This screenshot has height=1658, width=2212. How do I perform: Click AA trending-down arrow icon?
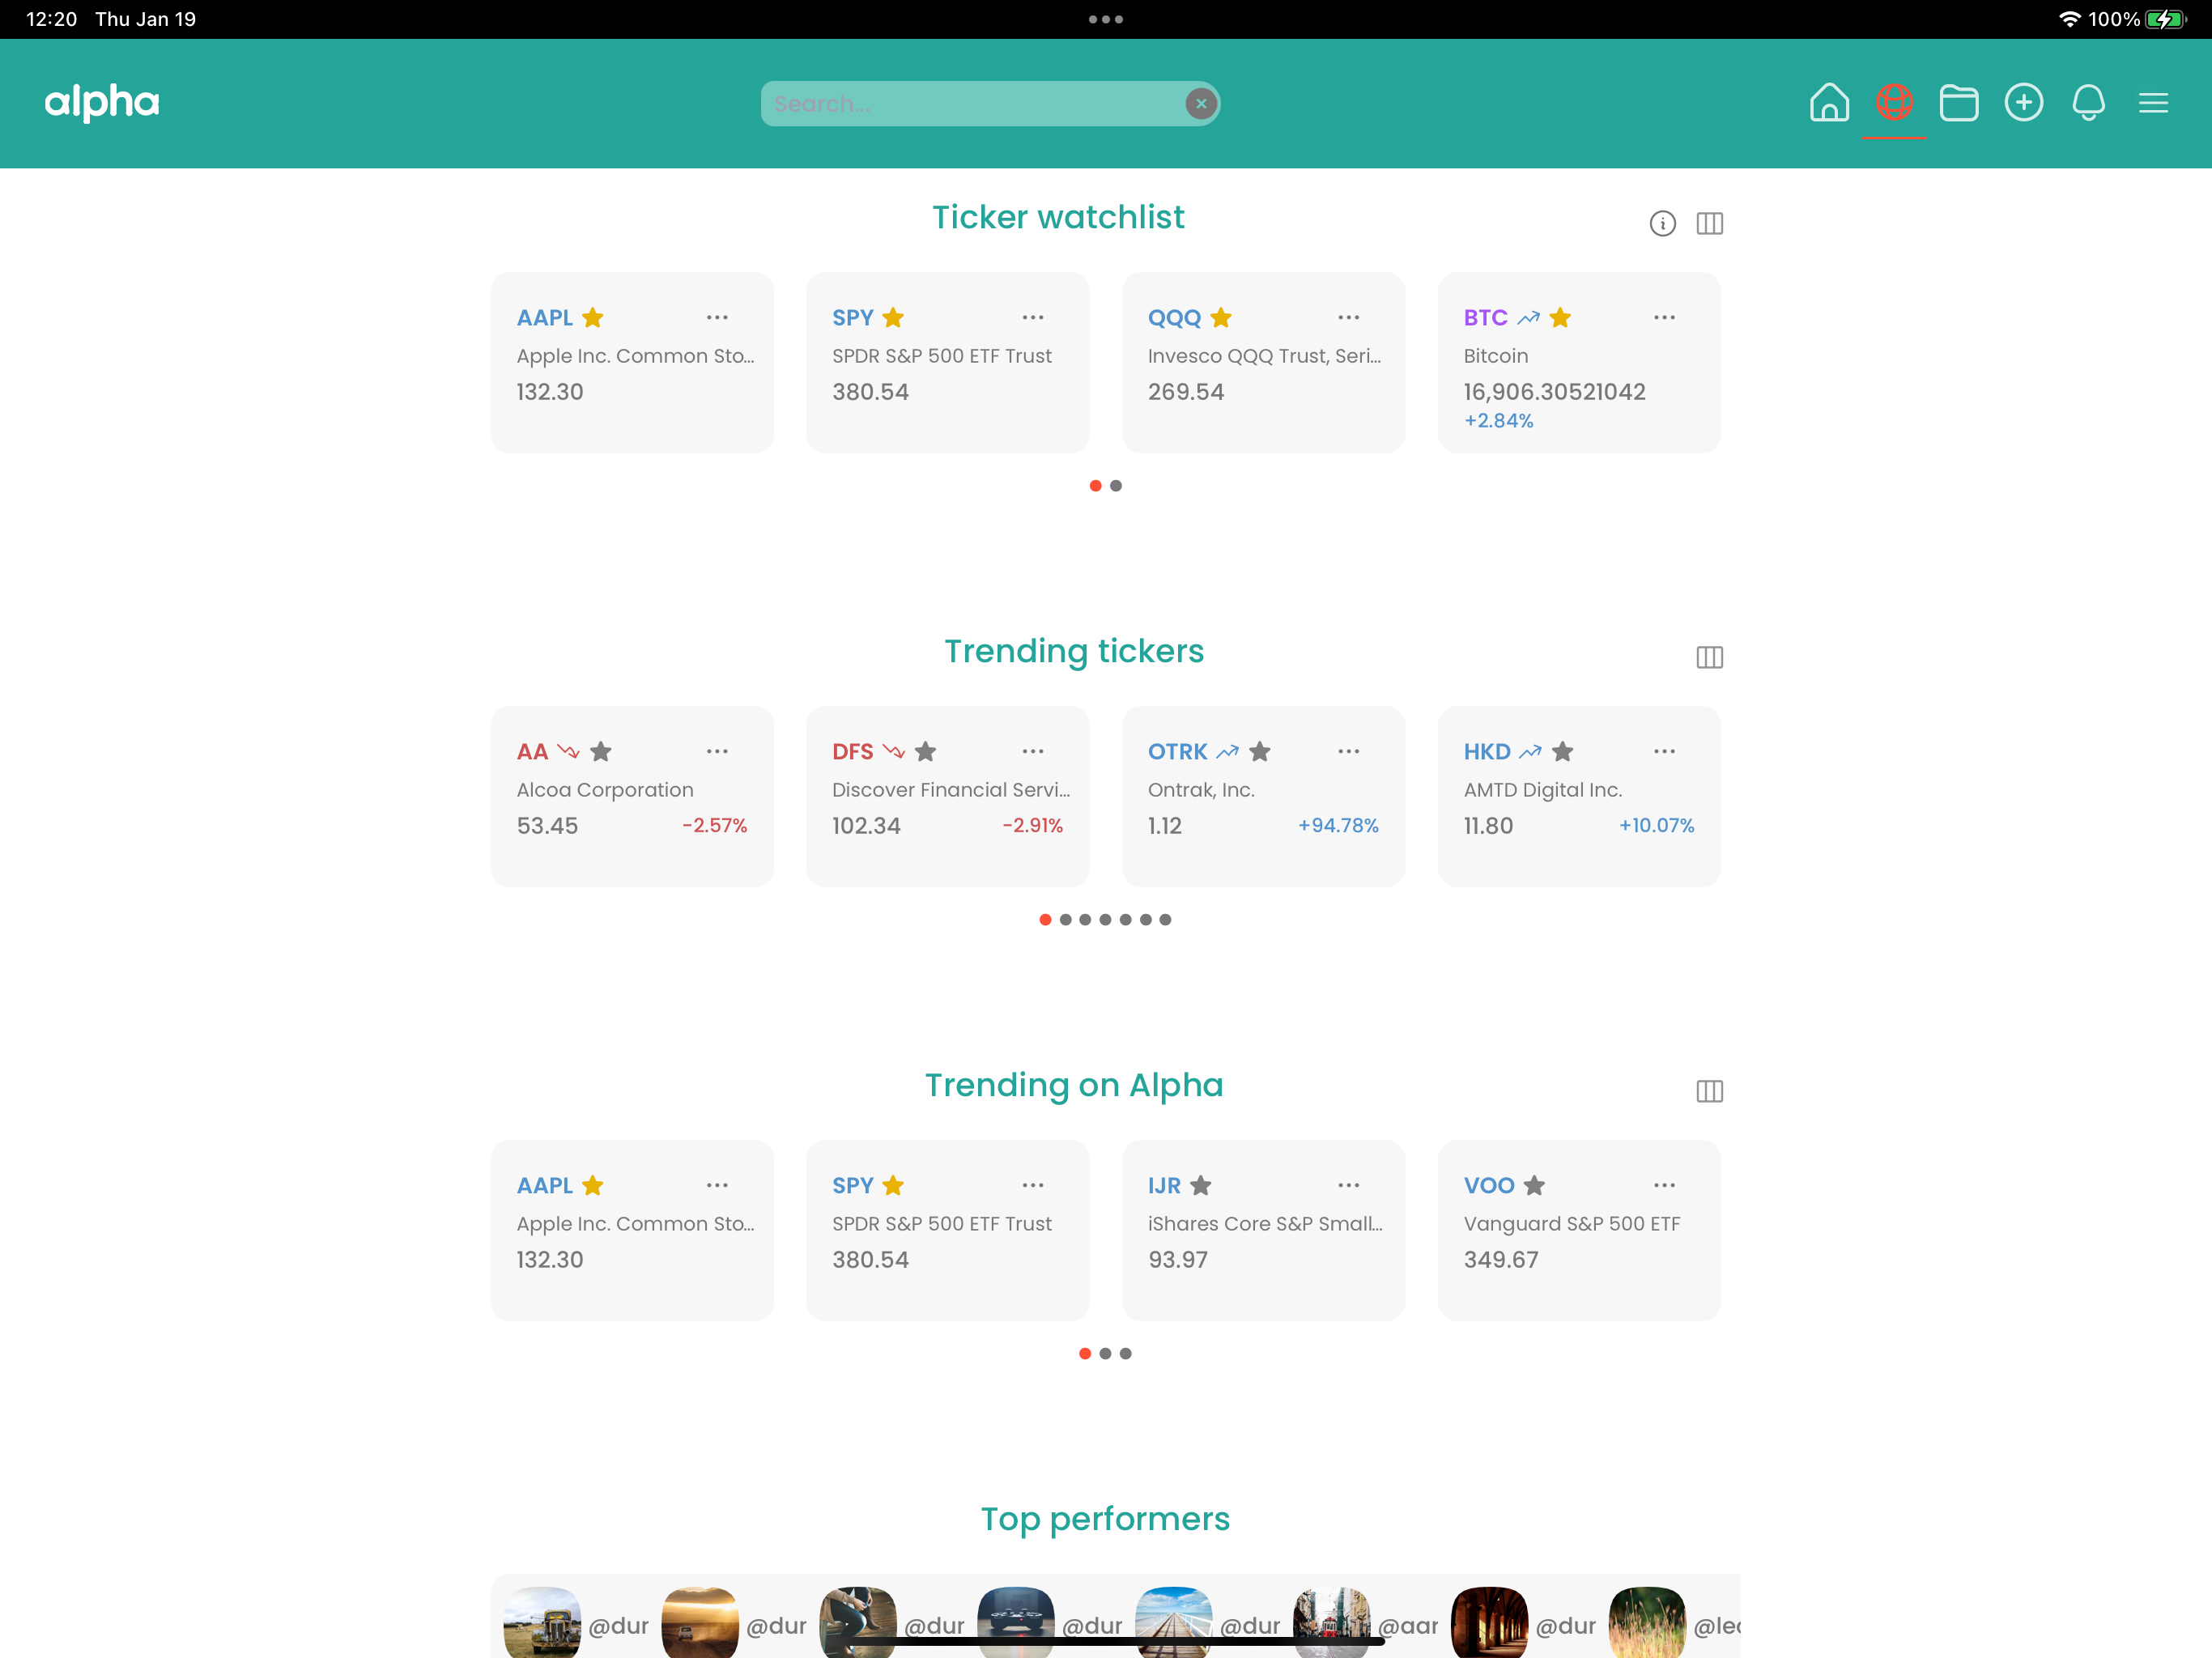pos(568,751)
